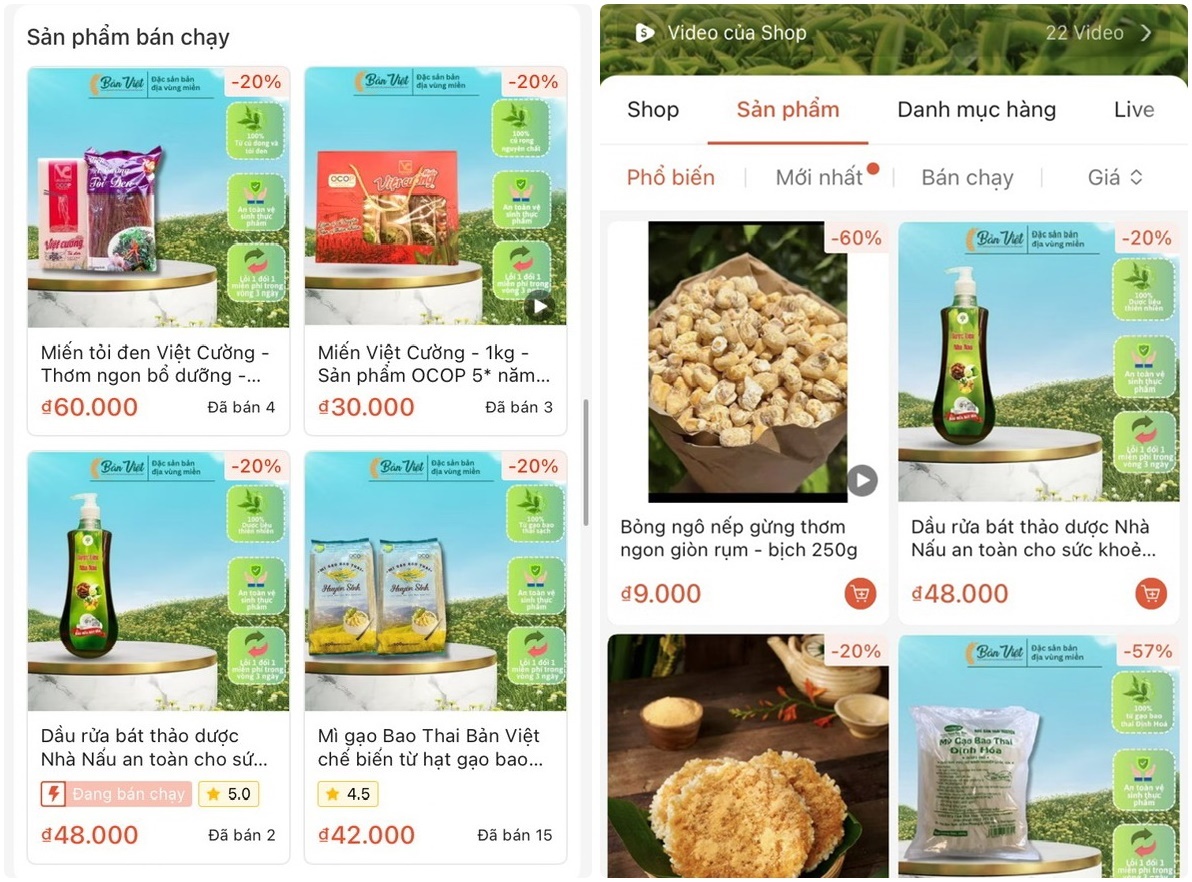Add Dầu rửa bát 48.000 to cart
1192x882 pixels.
tap(1150, 593)
